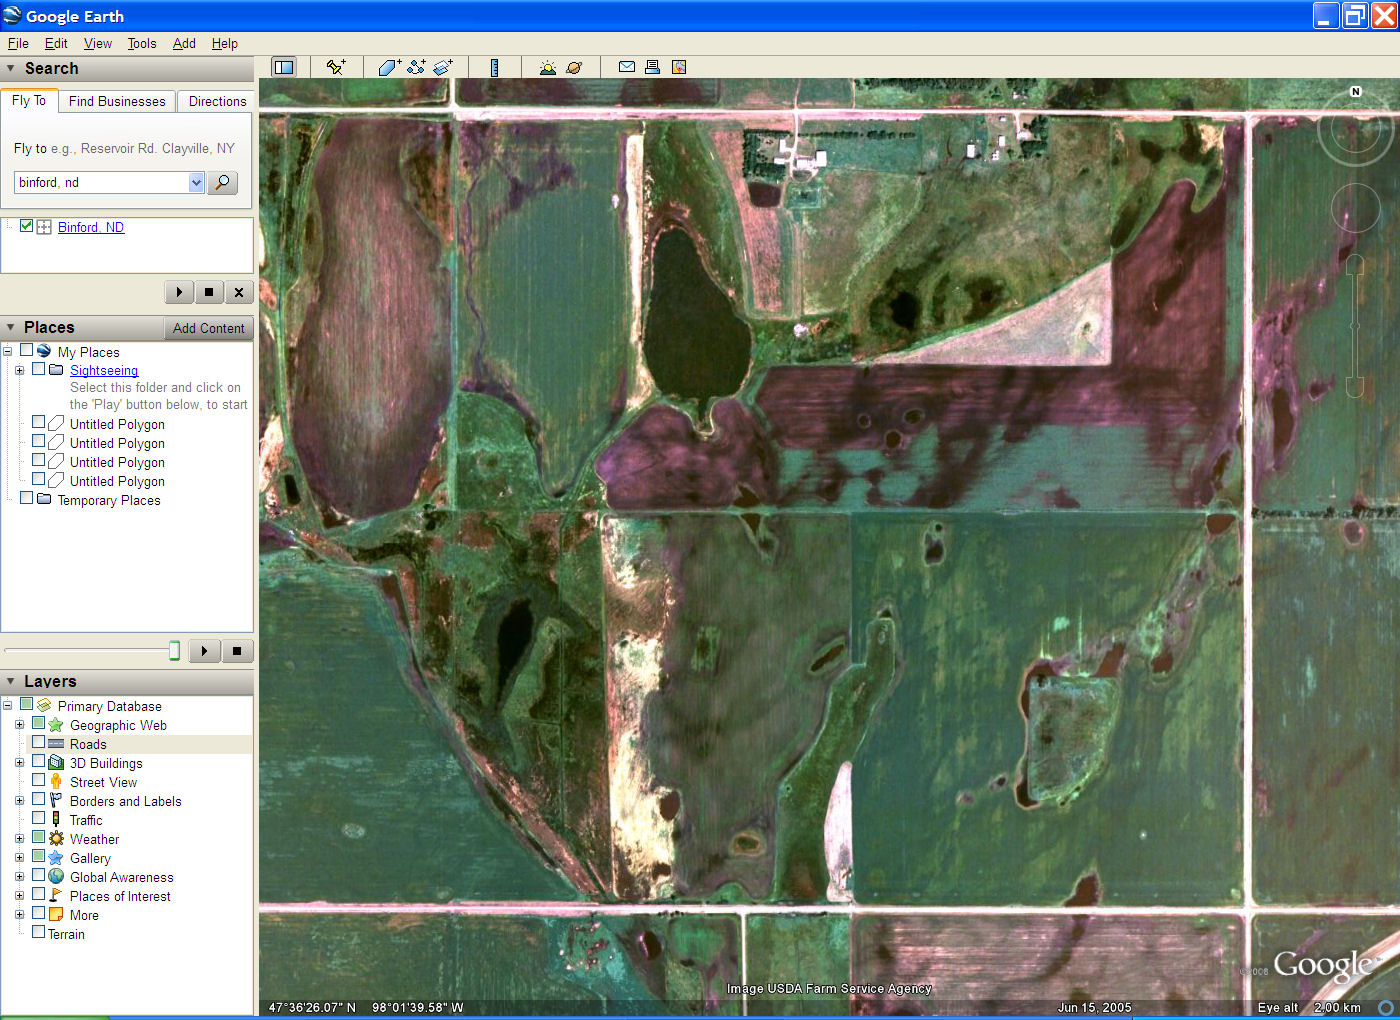The image size is (1400, 1020).
Task: Toggle sunlight across the landscape
Action: 547,67
